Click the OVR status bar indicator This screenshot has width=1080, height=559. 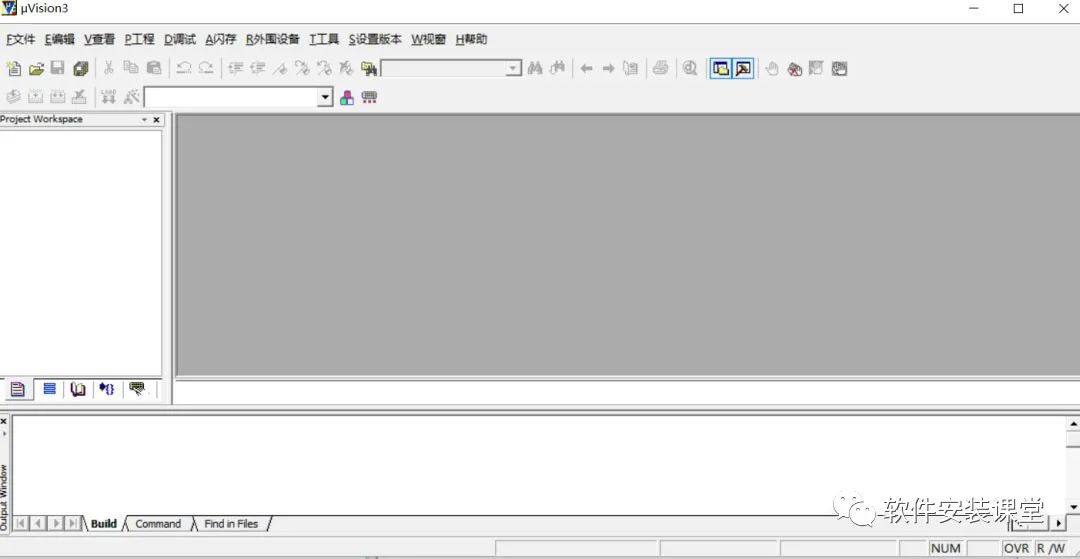coord(1016,549)
